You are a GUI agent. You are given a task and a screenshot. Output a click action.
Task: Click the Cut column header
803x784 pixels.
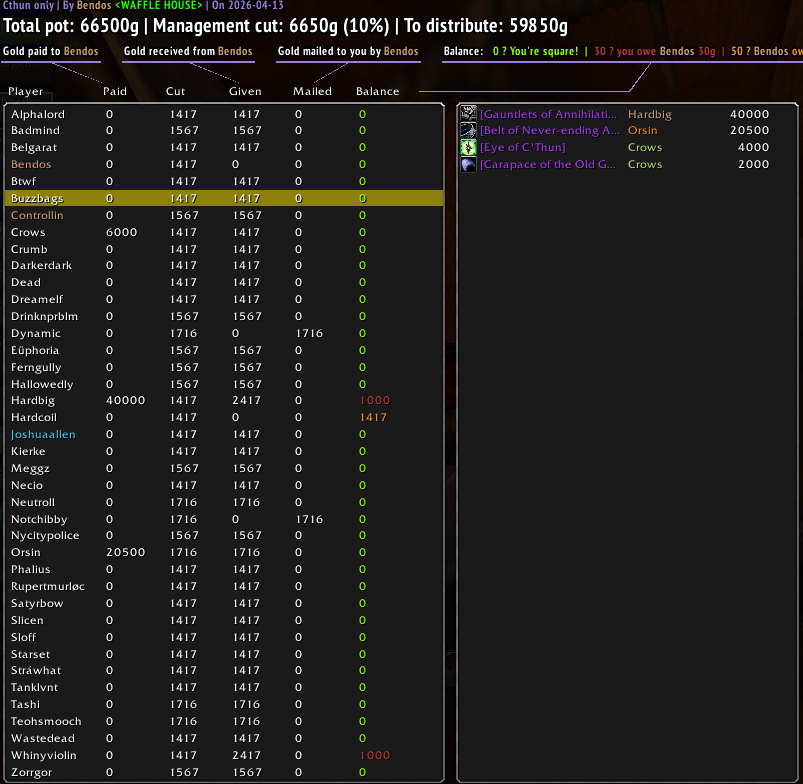[175, 91]
